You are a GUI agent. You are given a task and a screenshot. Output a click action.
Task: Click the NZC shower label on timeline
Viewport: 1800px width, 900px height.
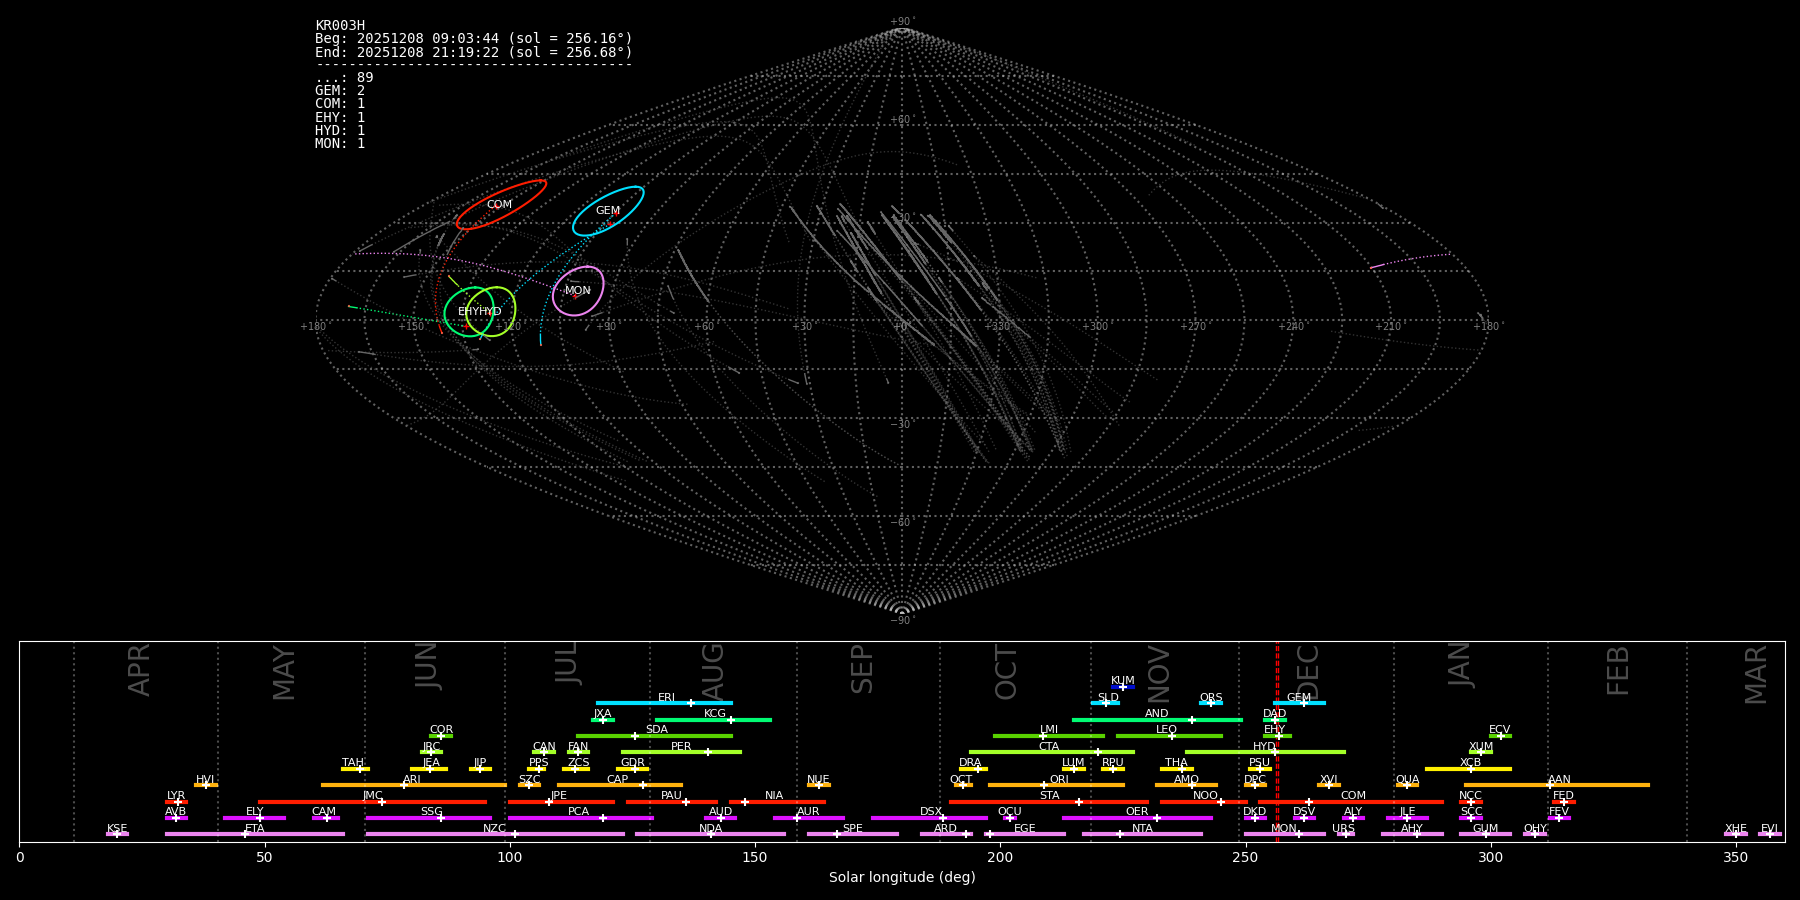495,829
